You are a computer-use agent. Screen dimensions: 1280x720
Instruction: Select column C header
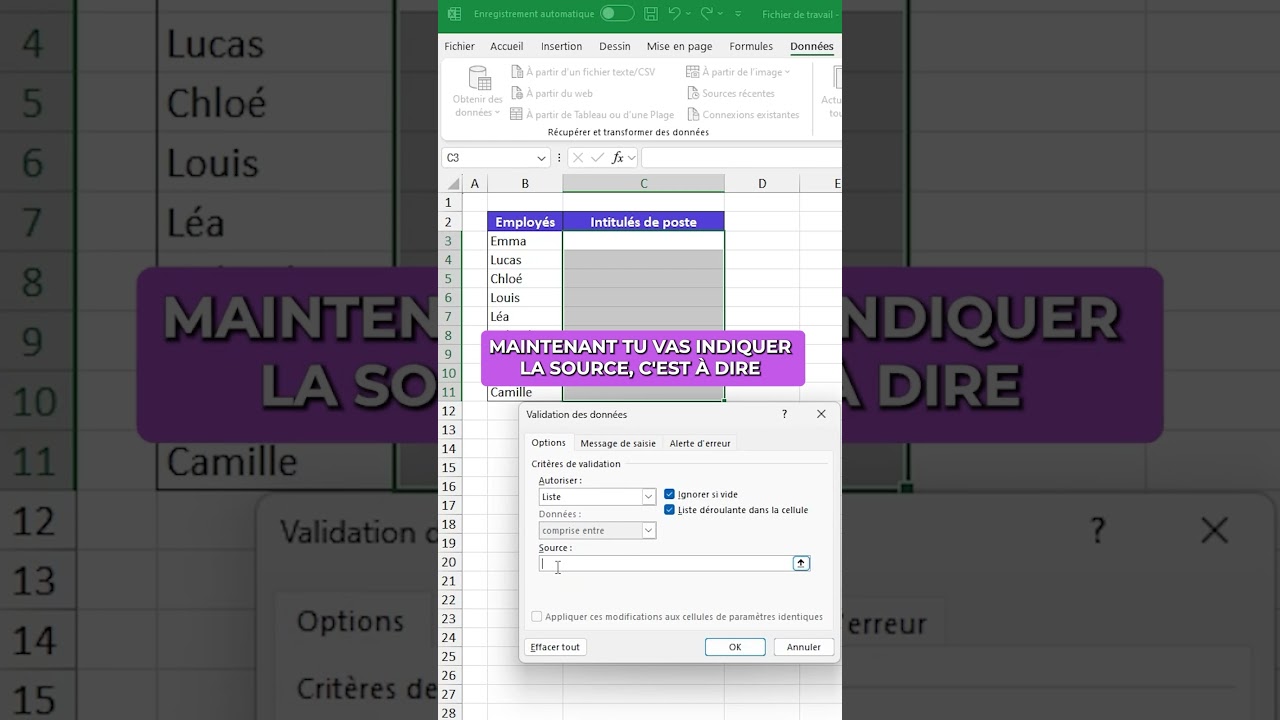tap(644, 184)
